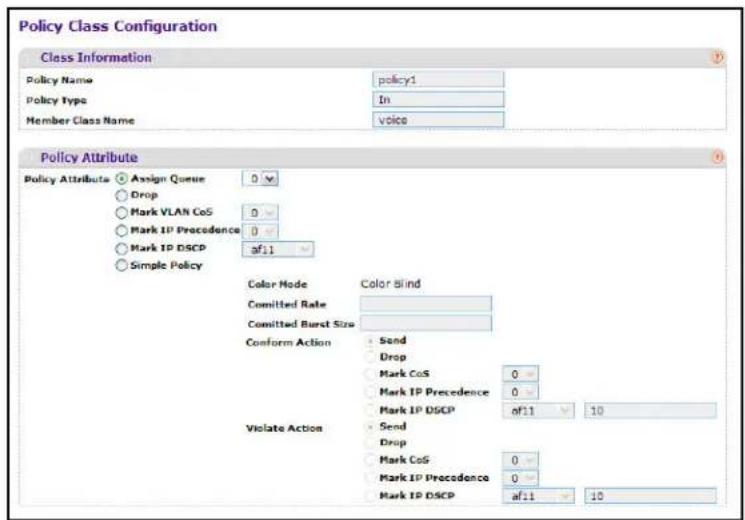Click the Color Blind mode text
The width and height of the screenshot is (745, 520).
click(x=391, y=284)
